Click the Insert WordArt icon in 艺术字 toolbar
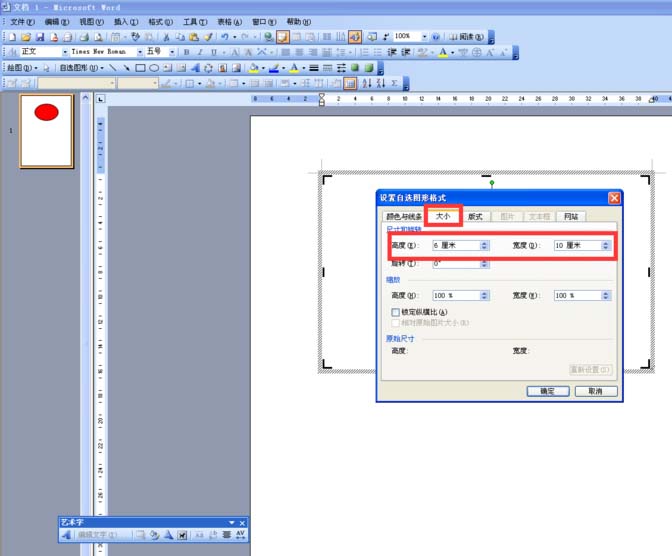This screenshot has width=672, height=556. [66, 535]
